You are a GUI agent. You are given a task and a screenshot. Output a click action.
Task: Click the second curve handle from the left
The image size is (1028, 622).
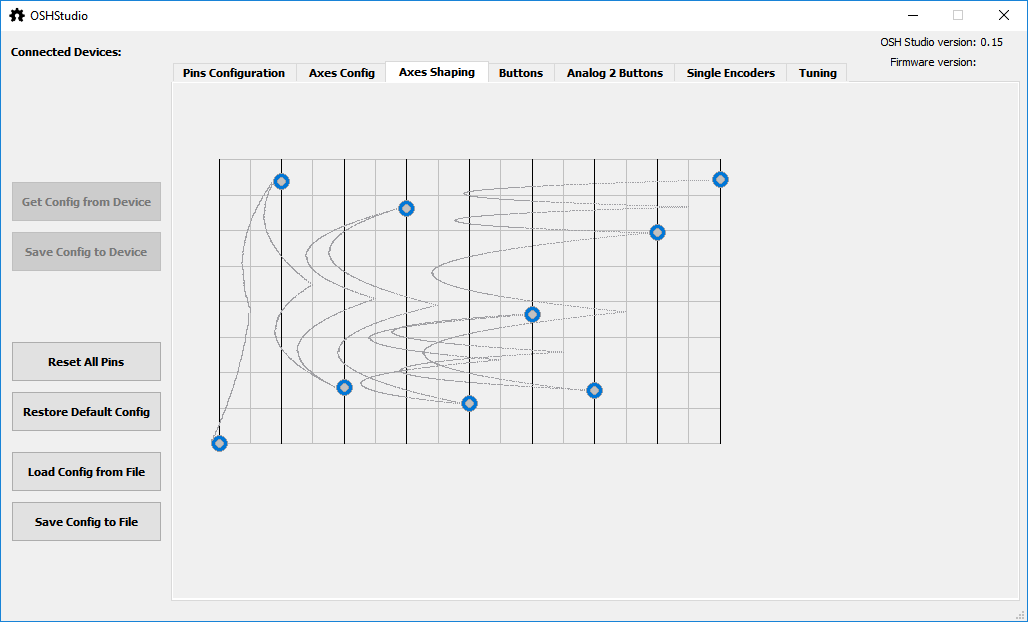[281, 181]
